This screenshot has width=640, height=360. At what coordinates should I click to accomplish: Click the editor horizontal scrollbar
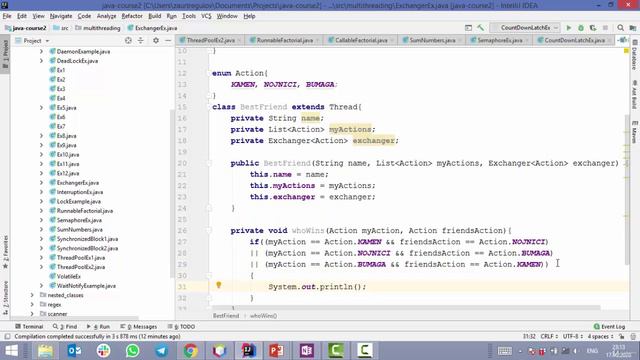[406, 307]
